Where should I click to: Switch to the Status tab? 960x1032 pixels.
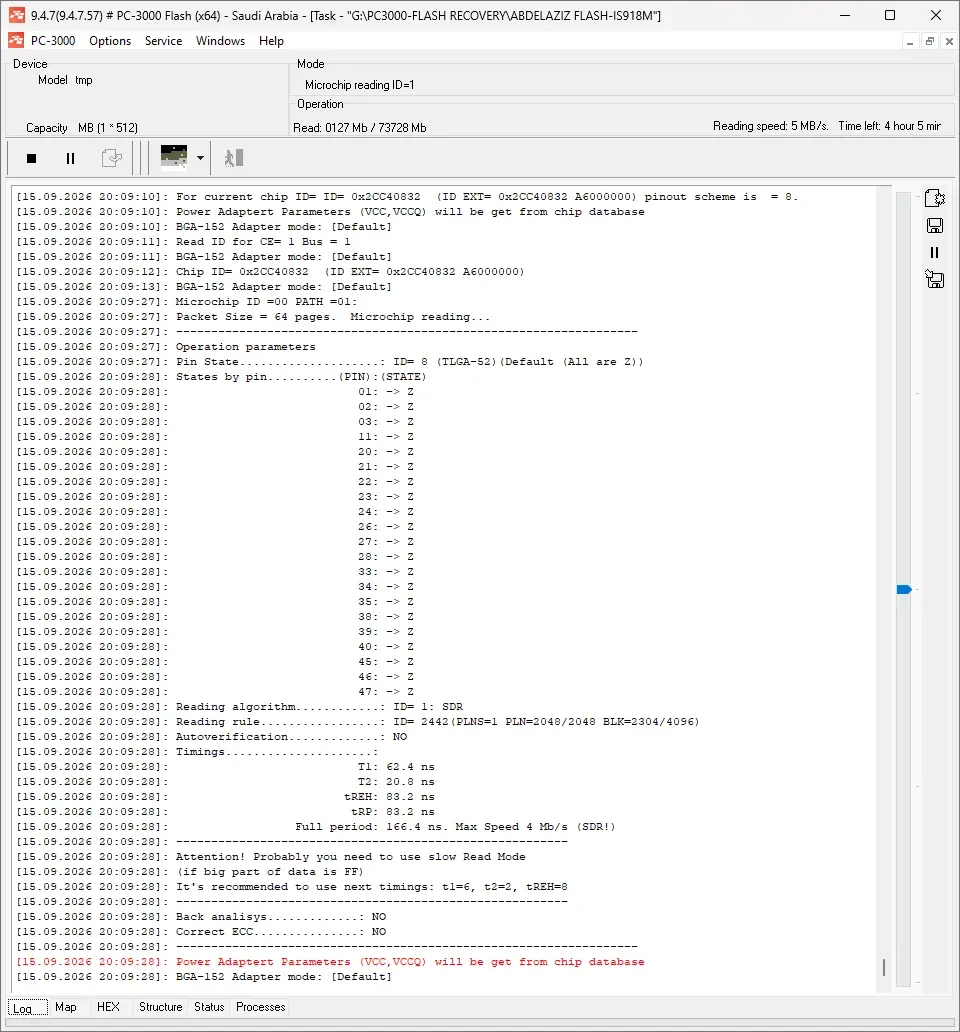click(x=209, y=1007)
